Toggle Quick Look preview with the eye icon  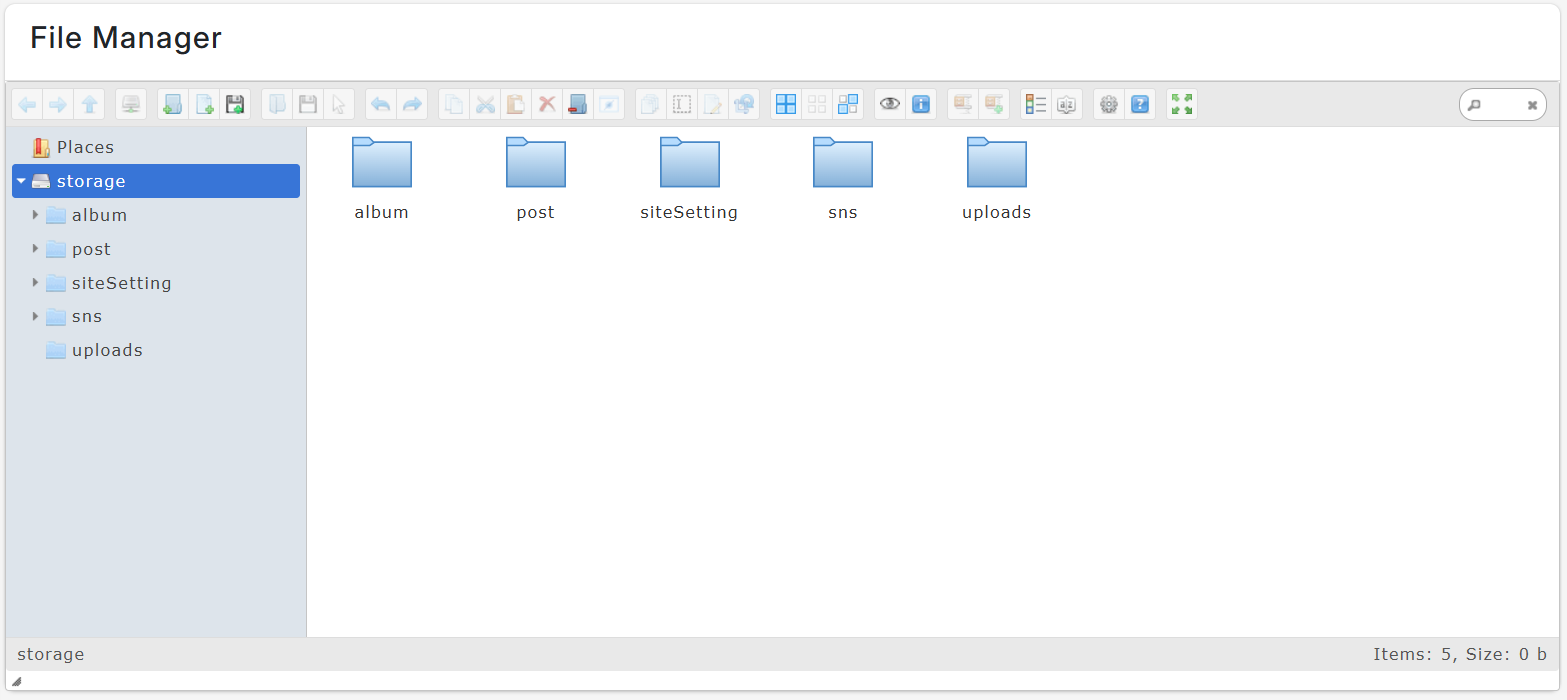(x=890, y=104)
